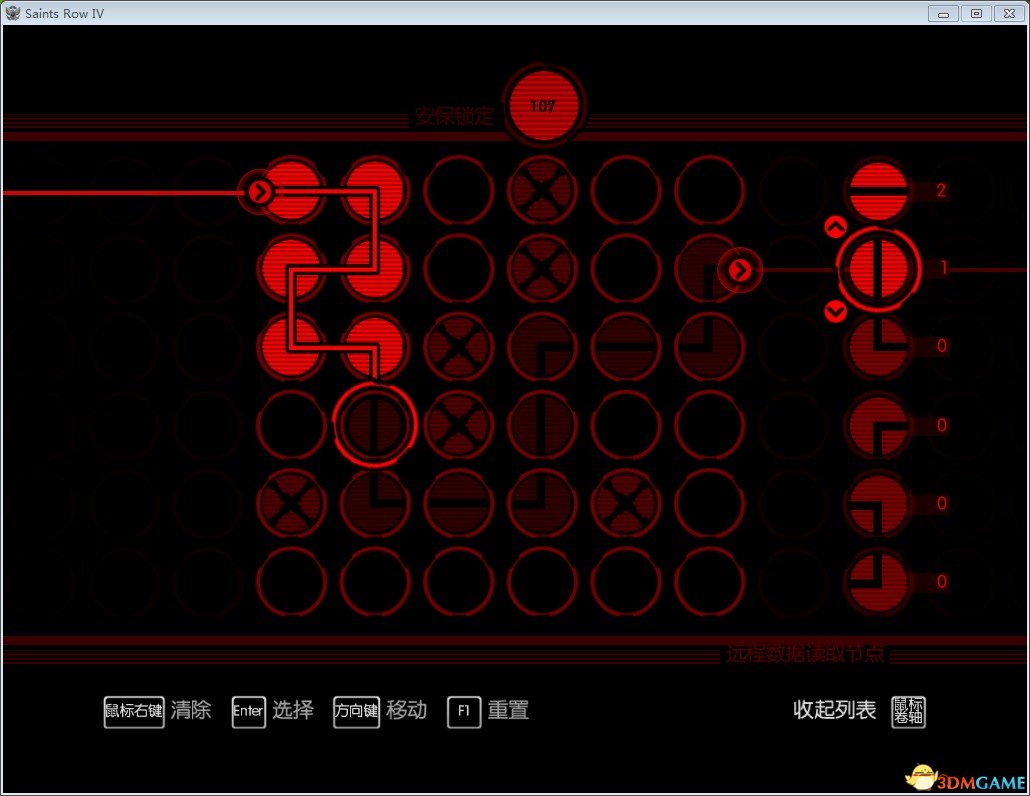The width and height of the screenshot is (1030, 796).
Task: Select the empty node in row 4, column 6
Action: pyautogui.click(x=709, y=425)
